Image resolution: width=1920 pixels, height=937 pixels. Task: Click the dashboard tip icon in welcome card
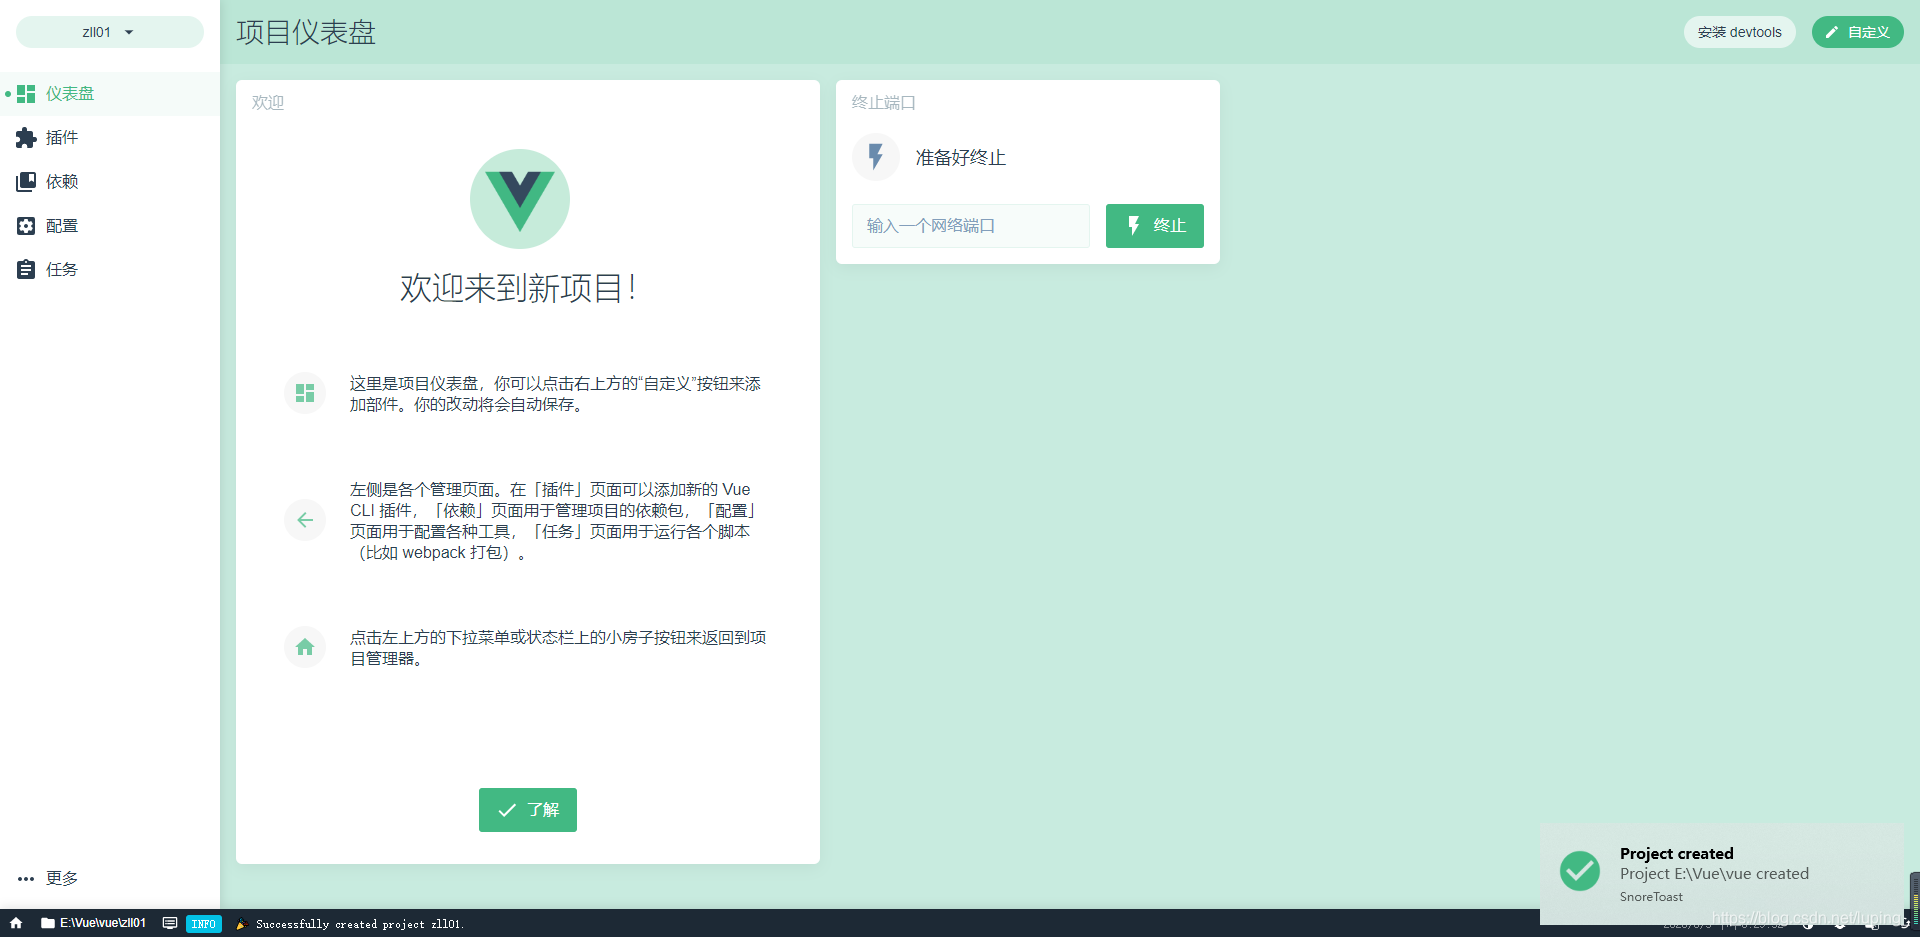305,393
